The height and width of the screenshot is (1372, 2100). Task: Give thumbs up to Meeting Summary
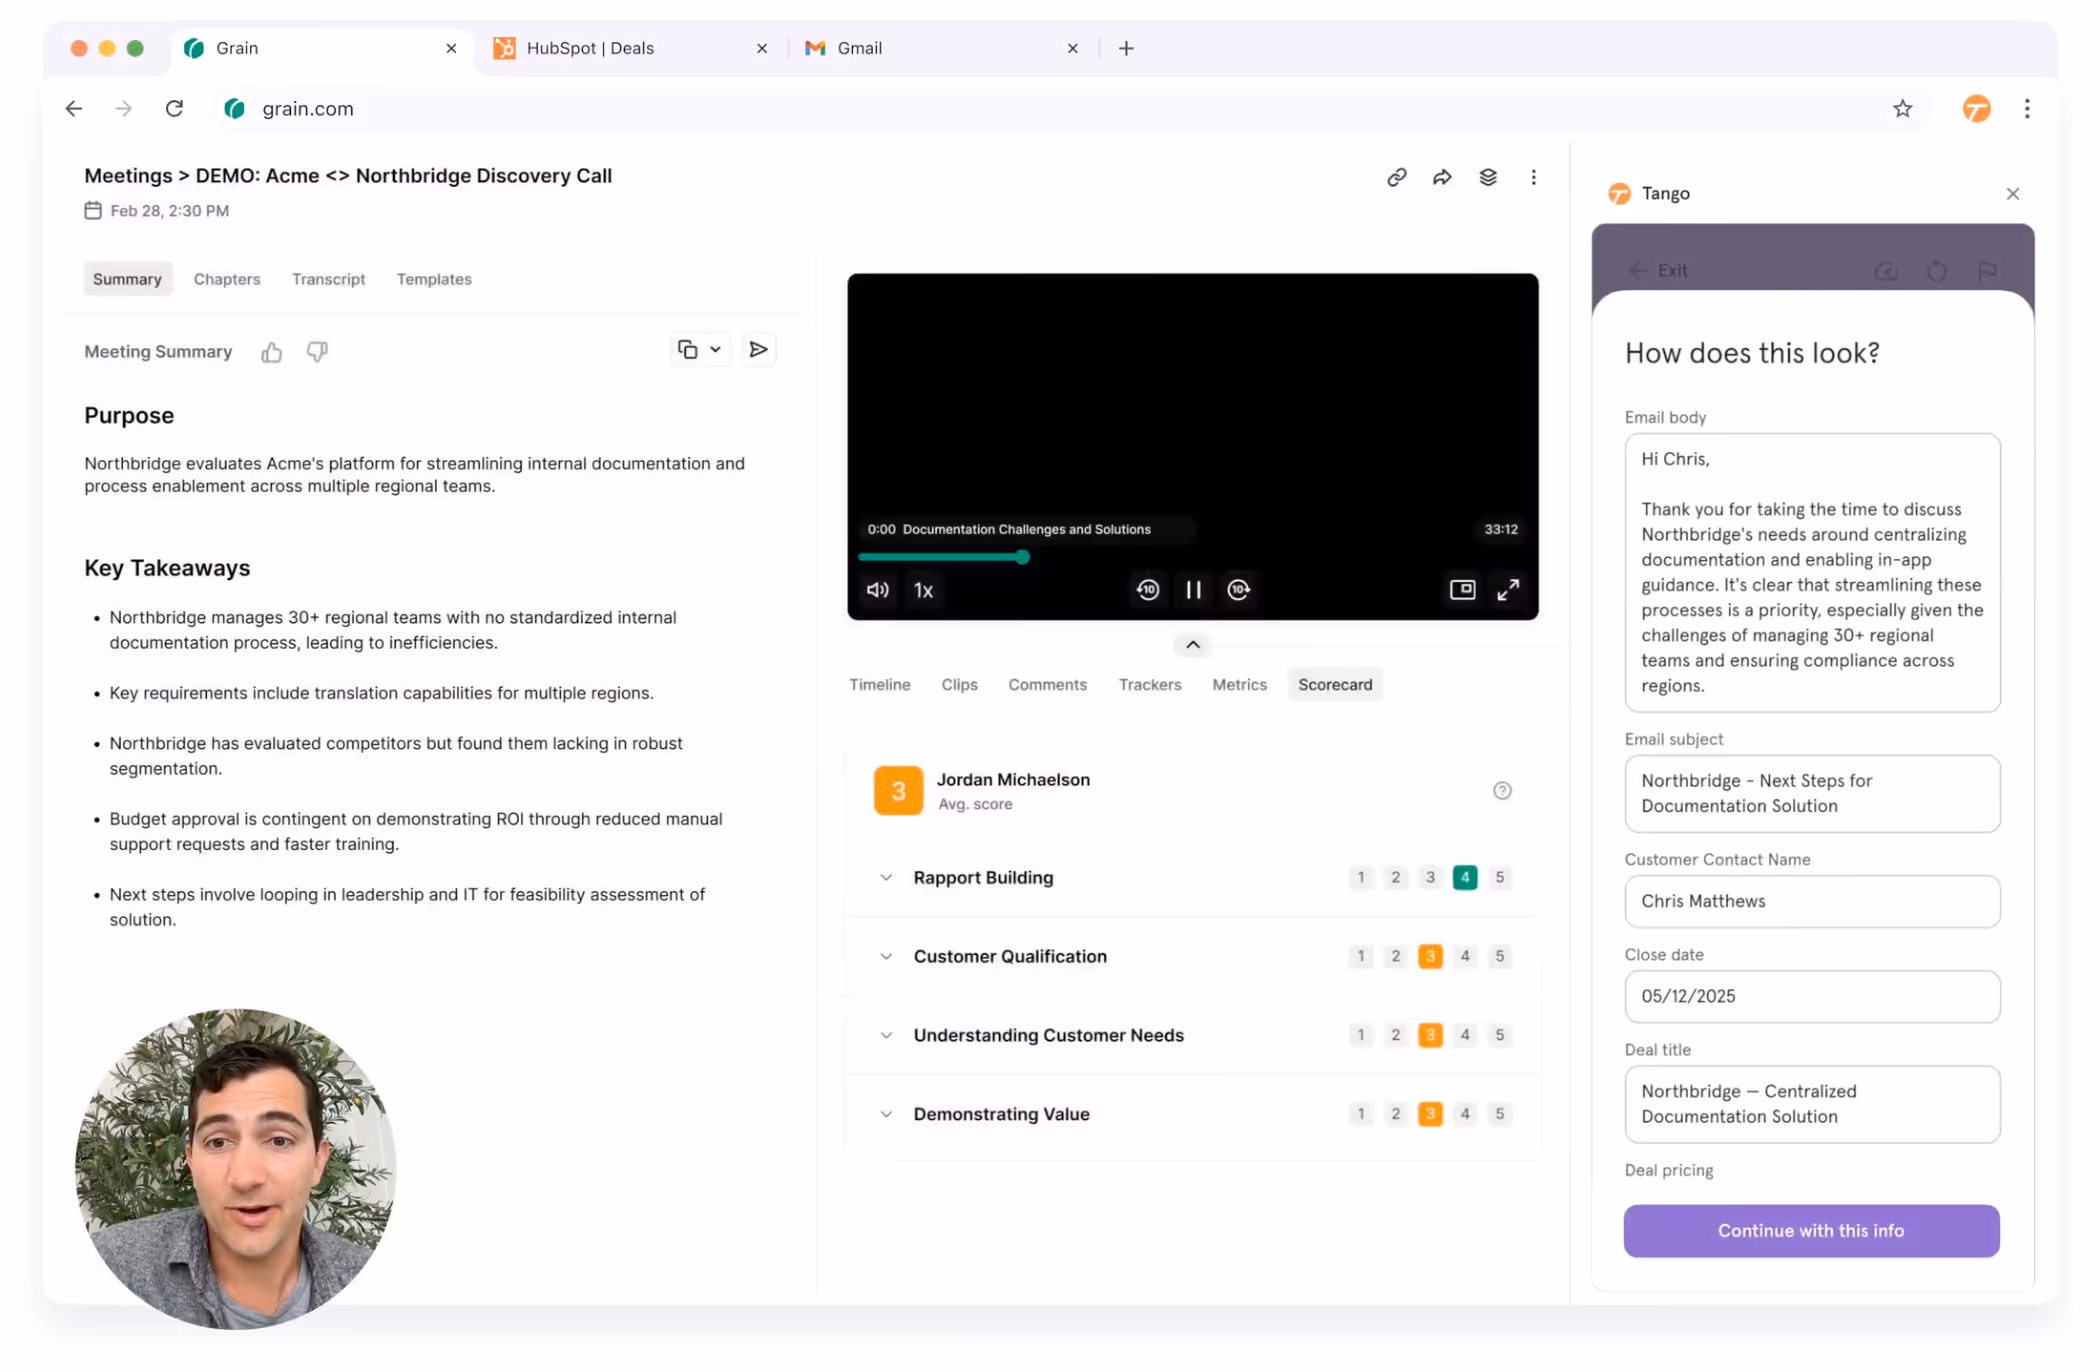tap(271, 352)
